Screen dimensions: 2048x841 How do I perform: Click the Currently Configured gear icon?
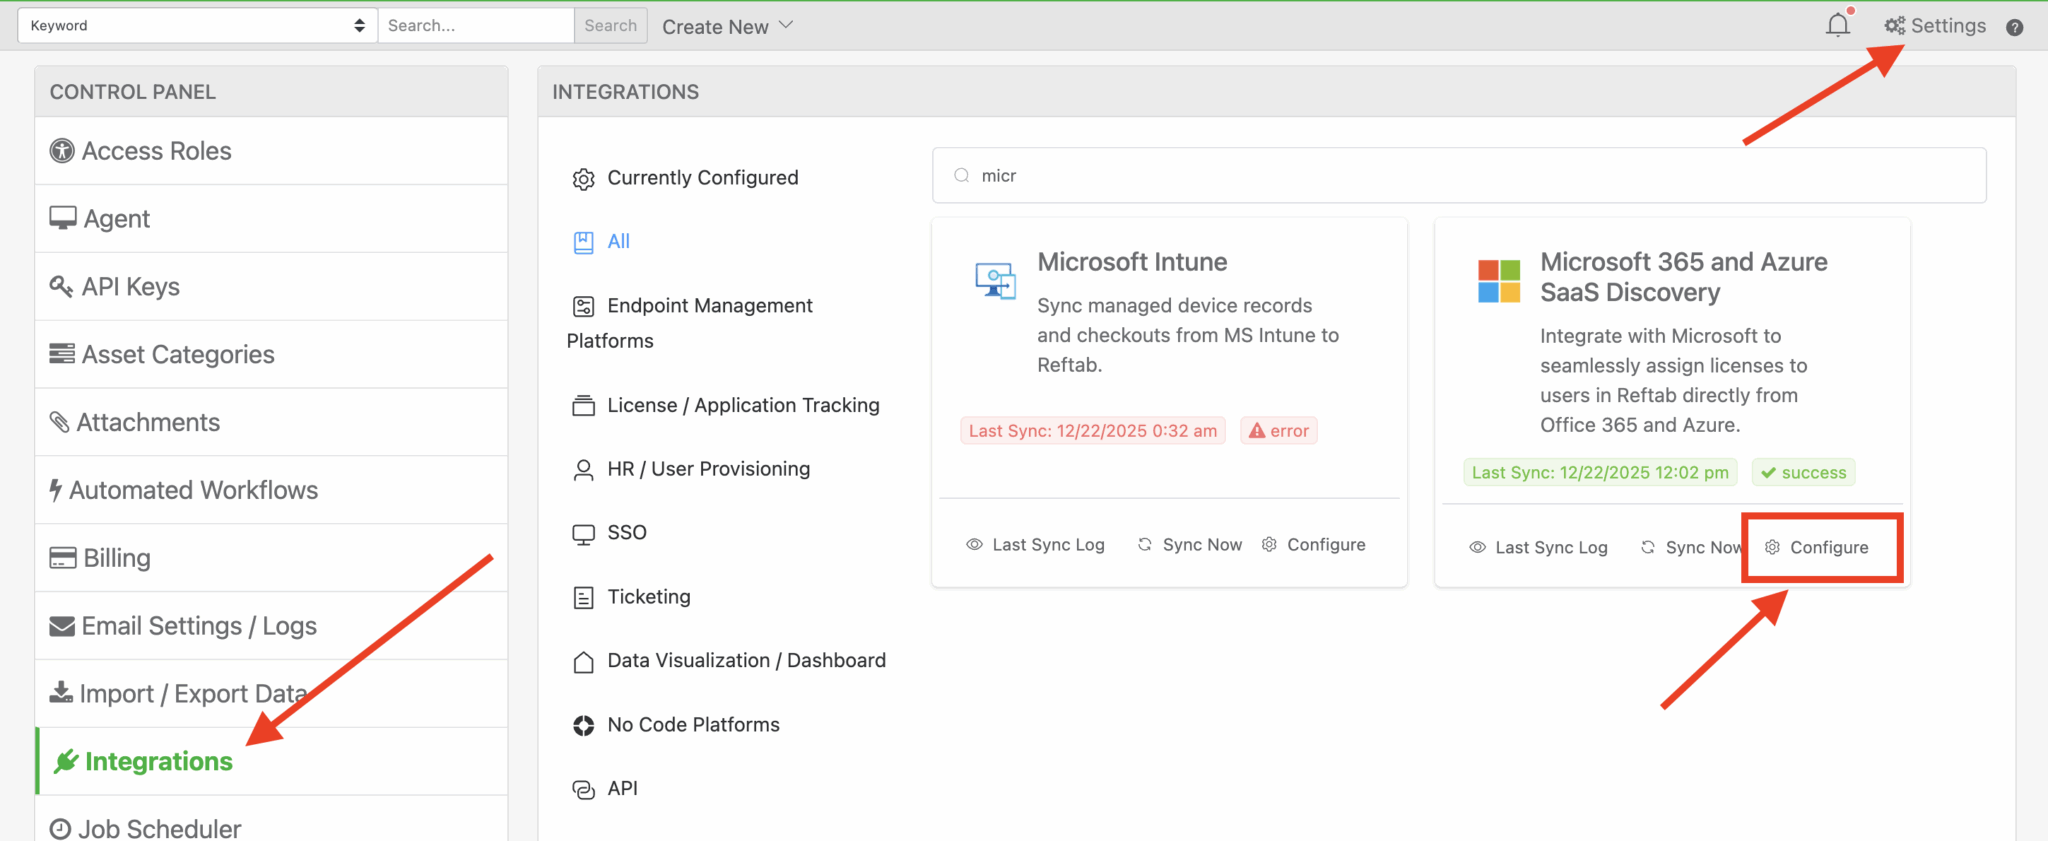(583, 179)
